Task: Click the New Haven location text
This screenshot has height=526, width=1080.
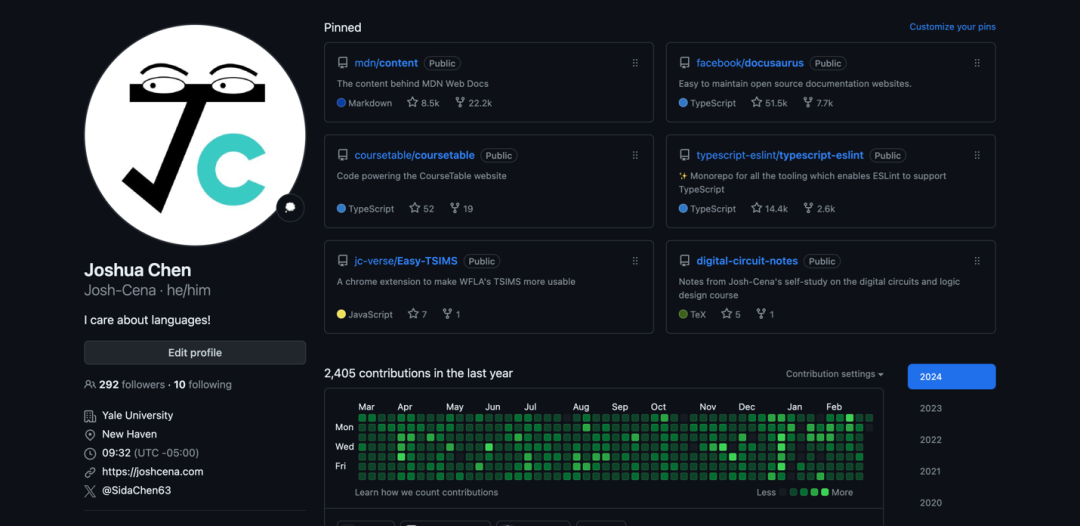Action: [129, 434]
